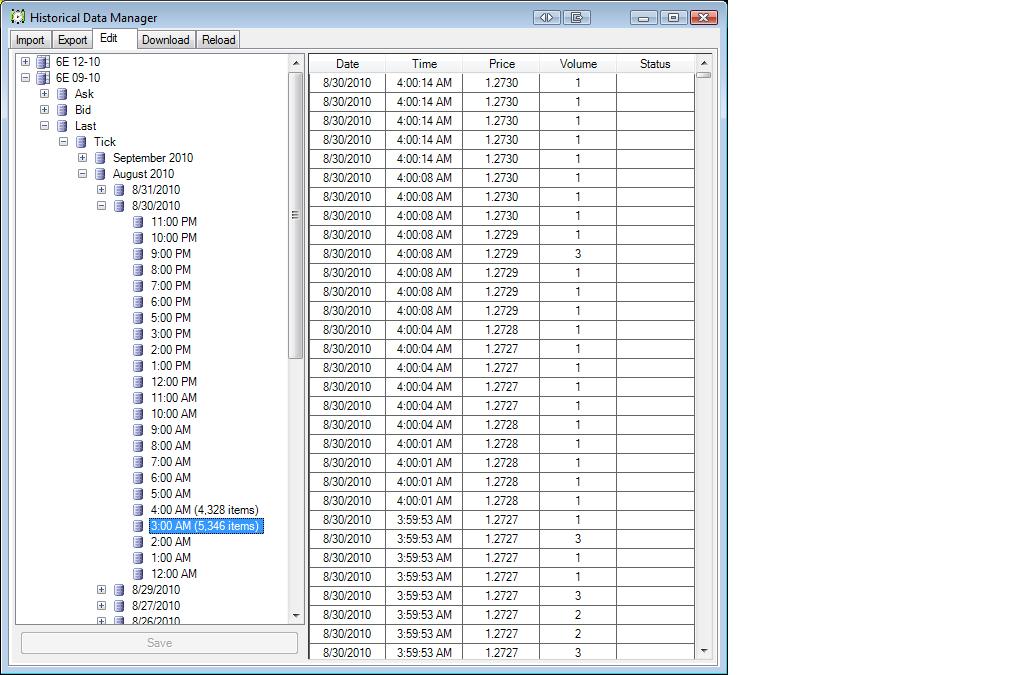Collapse the Tick node

63,142
